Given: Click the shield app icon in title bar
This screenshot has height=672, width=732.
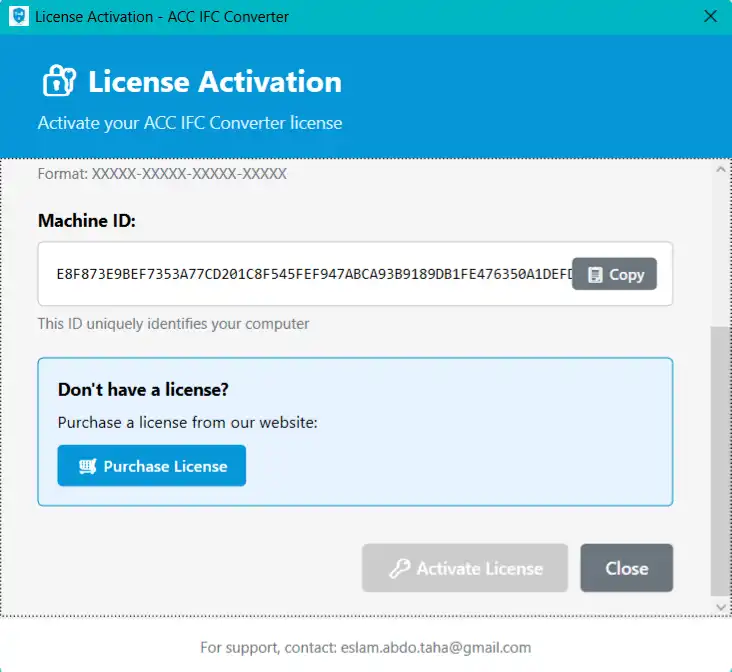Looking at the screenshot, I should pyautogui.click(x=18, y=17).
